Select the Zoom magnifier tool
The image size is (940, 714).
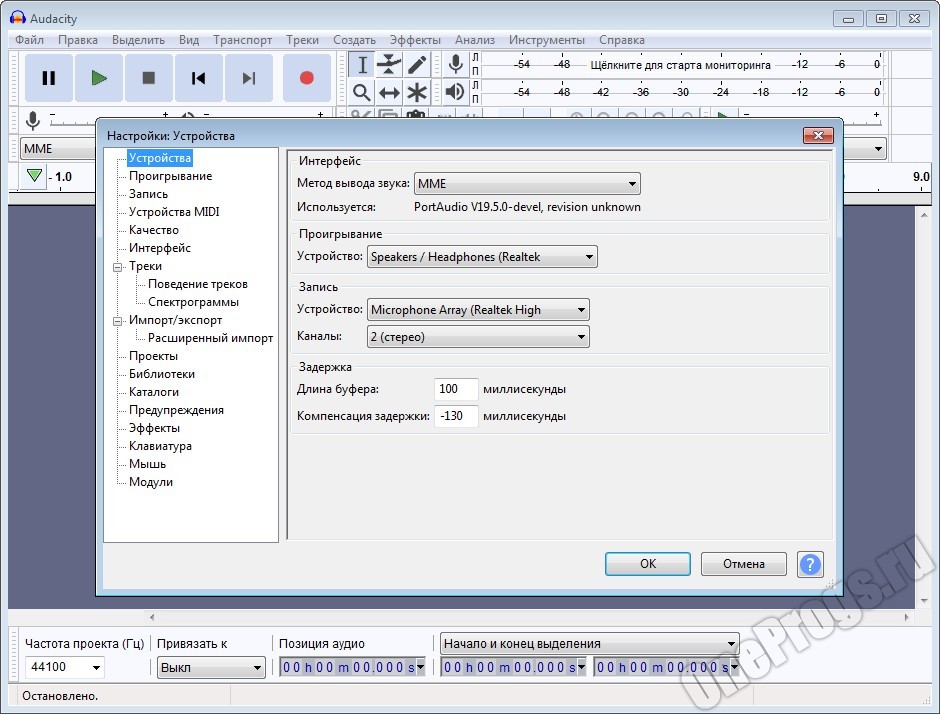[x=362, y=92]
